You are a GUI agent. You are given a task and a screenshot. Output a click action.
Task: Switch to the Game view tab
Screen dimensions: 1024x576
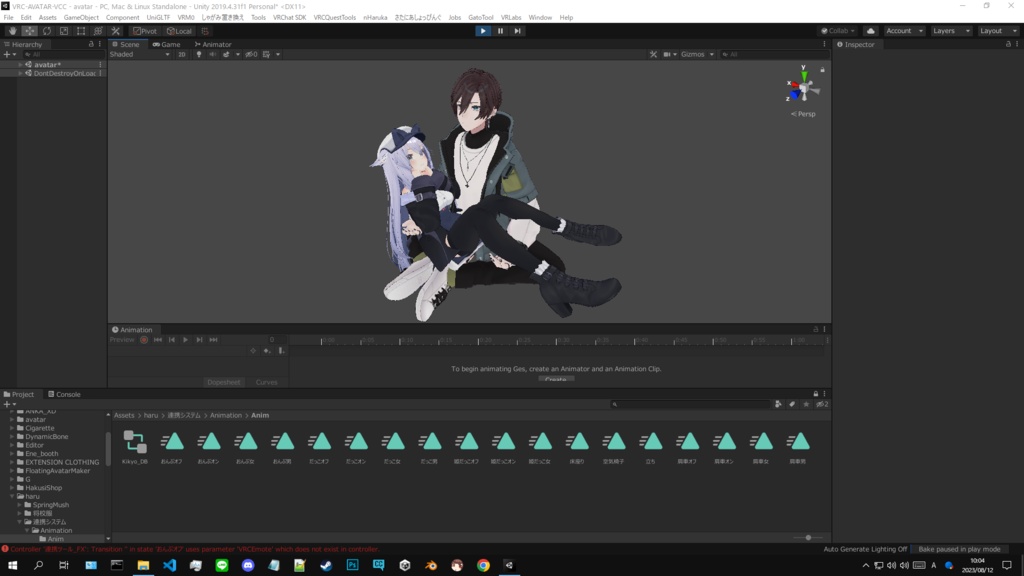tap(168, 44)
